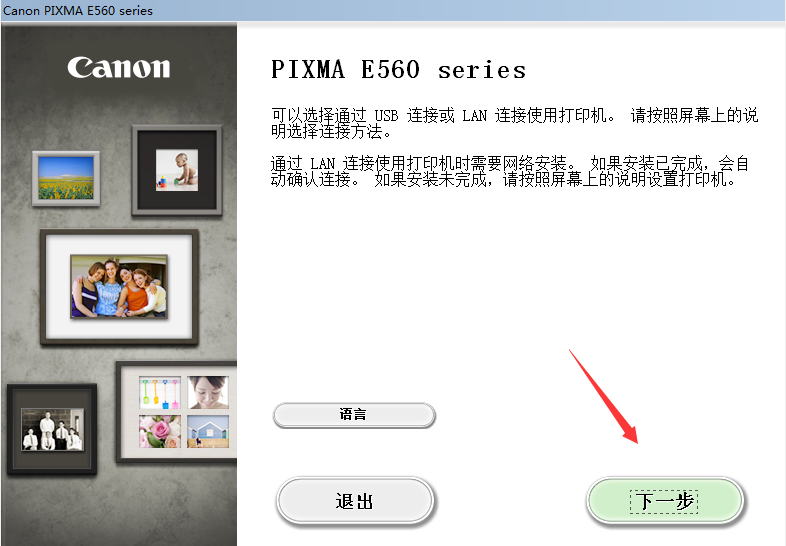Select the sunflower field framed photo
The image size is (786, 546).
tap(66, 178)
